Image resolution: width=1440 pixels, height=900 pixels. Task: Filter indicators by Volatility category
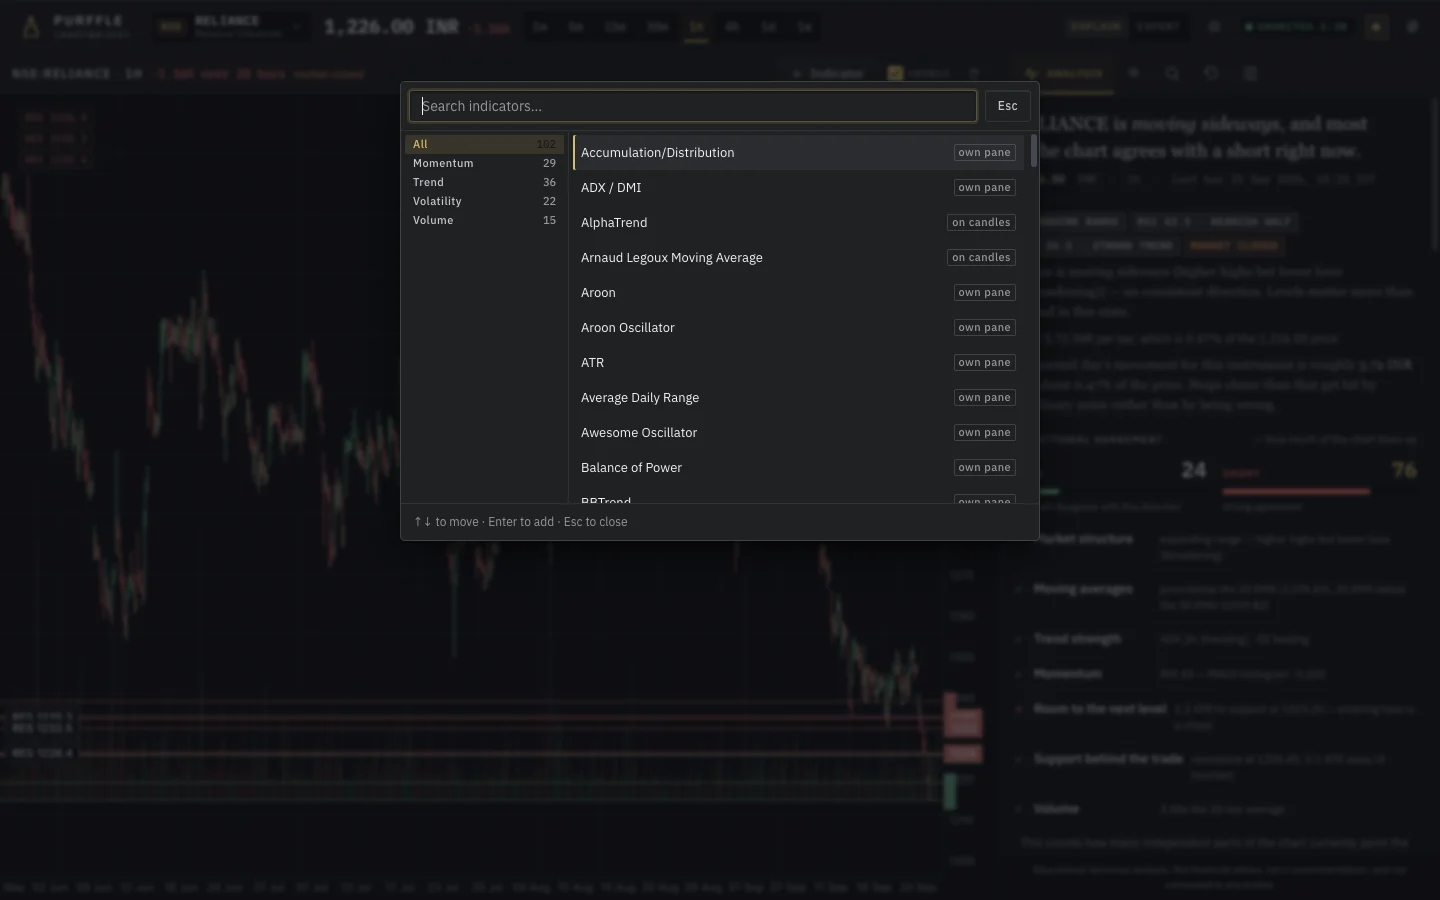[x=484, y=201]
